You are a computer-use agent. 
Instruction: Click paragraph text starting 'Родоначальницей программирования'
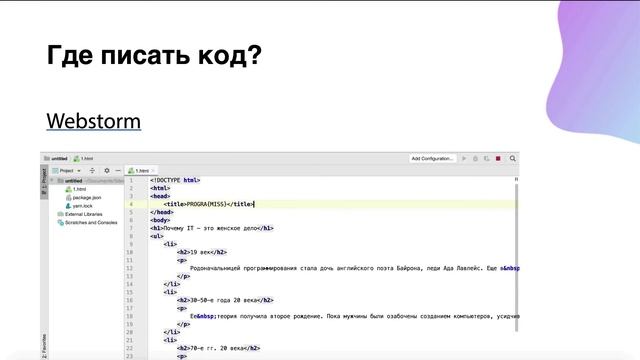(355, 268)
